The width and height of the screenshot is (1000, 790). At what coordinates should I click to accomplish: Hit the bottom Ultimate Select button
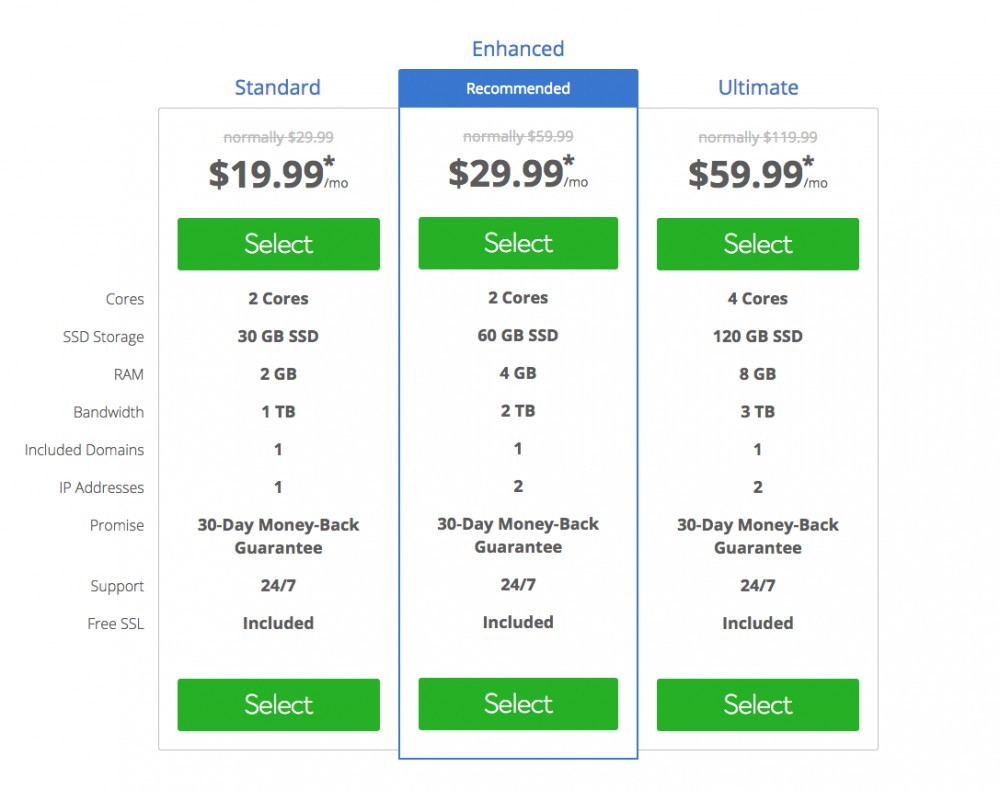(757, 704)
